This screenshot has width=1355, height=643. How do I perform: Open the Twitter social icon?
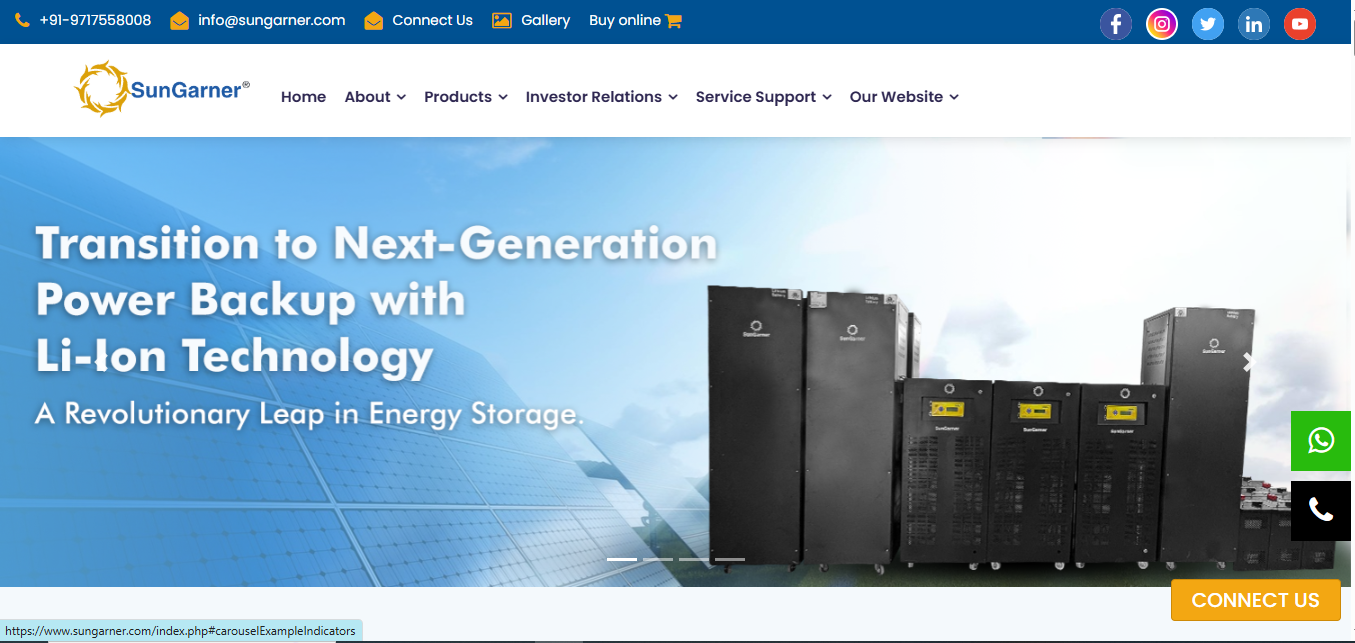point(1207,23)
